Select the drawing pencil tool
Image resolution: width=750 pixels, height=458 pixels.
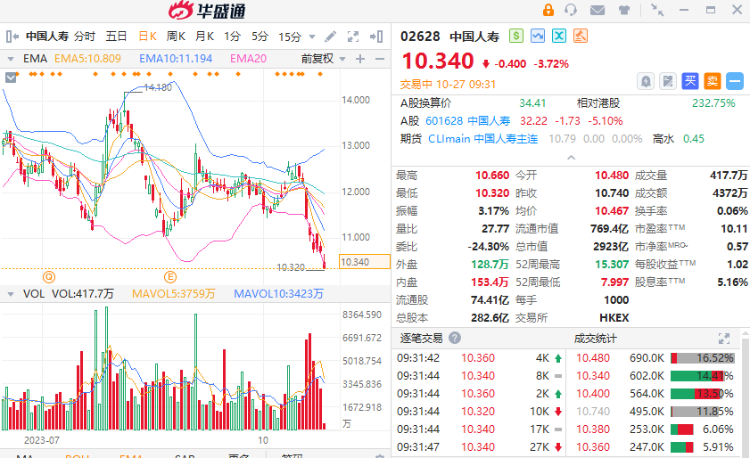[331, 36]
